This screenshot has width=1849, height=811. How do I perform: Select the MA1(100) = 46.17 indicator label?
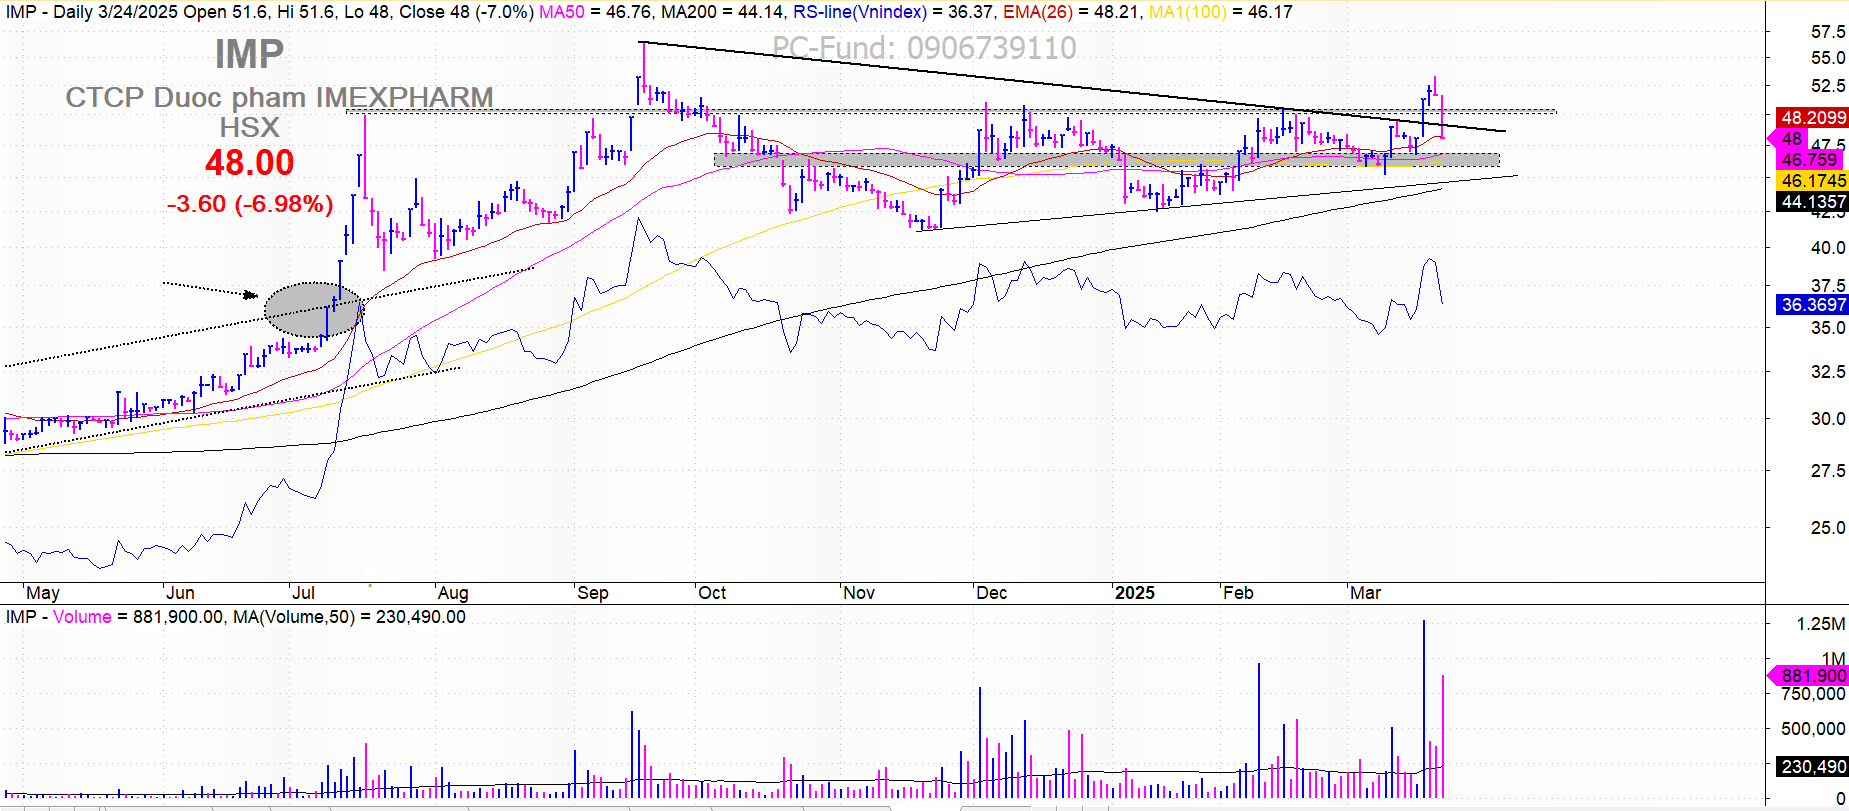[x=1220, y=12]
